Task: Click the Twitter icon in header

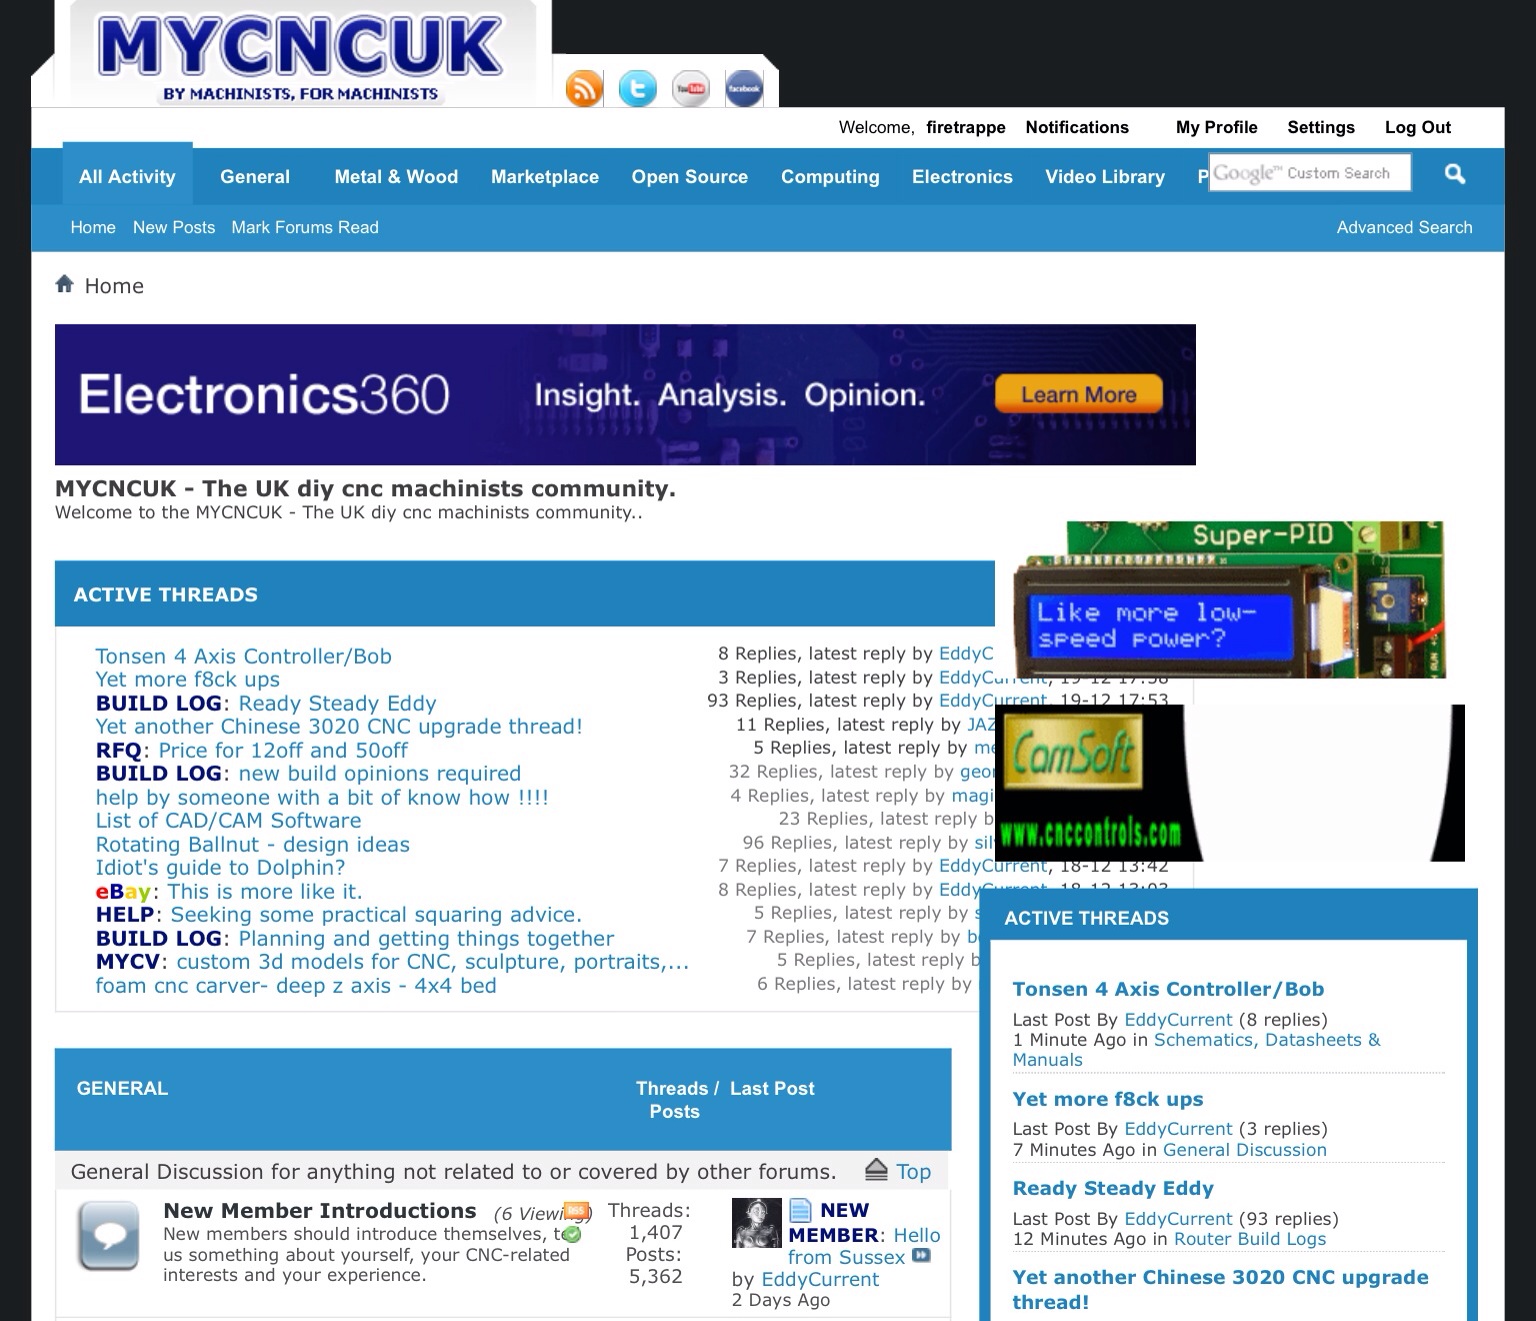Action: click(638, 88)
